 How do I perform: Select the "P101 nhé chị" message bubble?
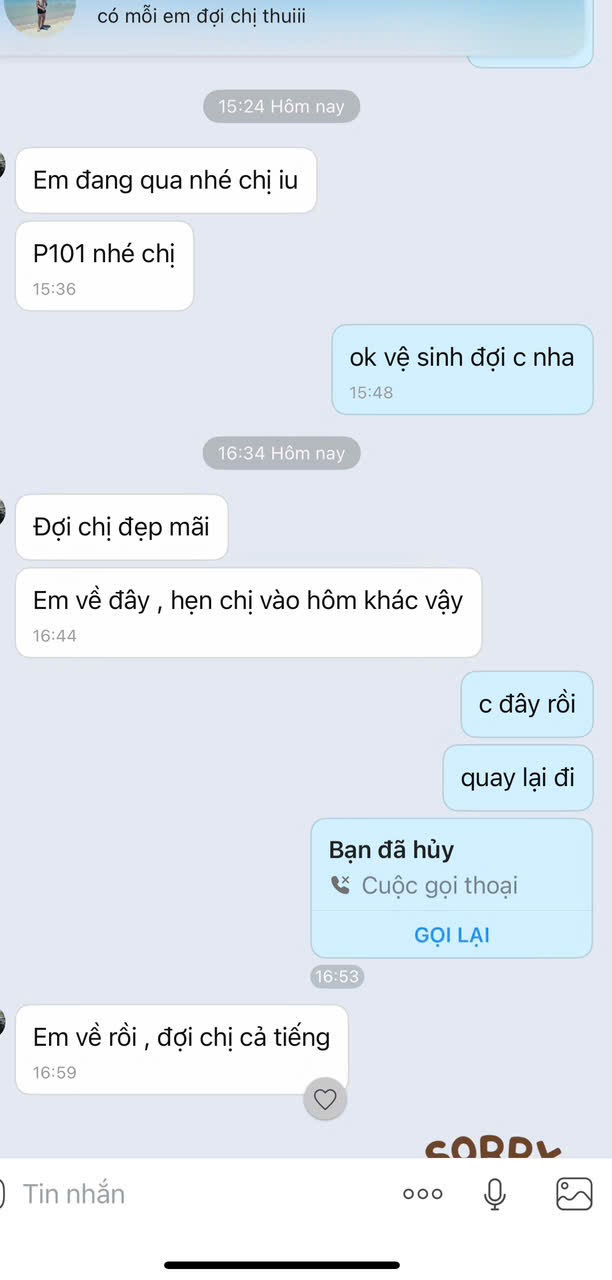[104, 266]
